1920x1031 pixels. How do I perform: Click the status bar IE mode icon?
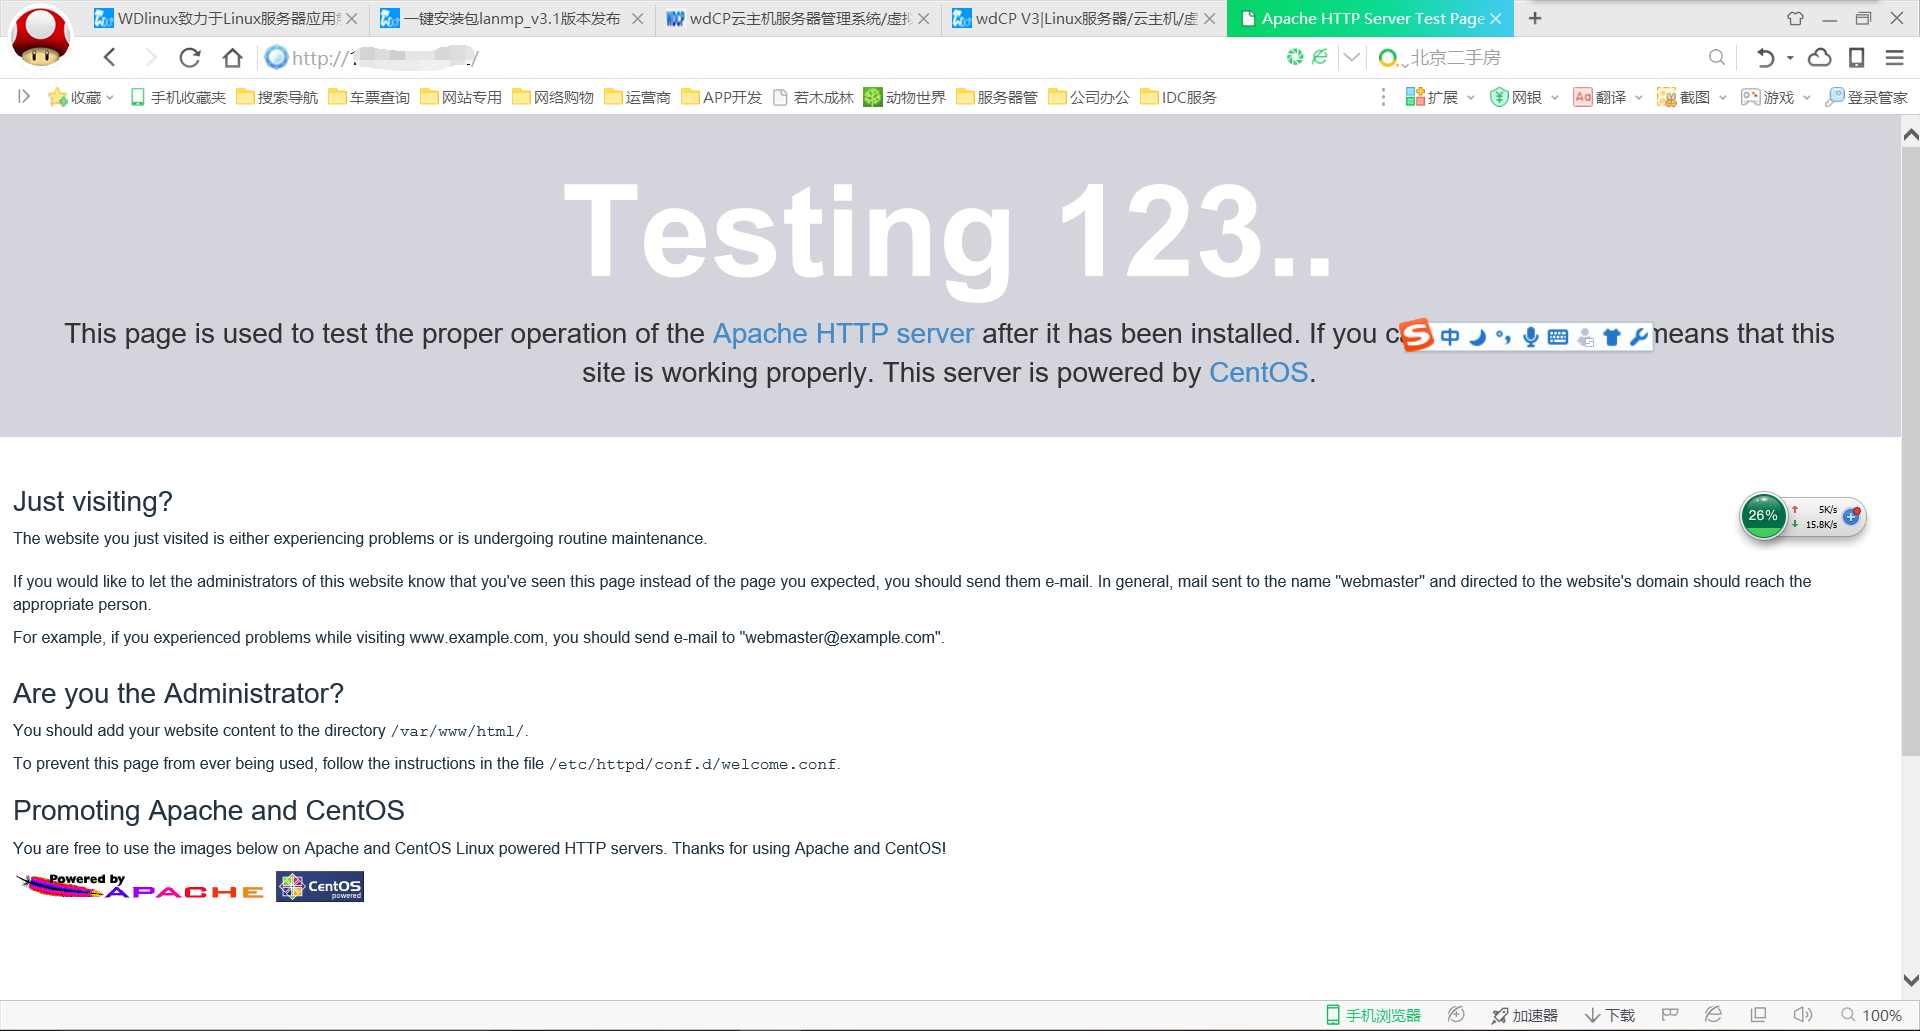[1713, 1015]
